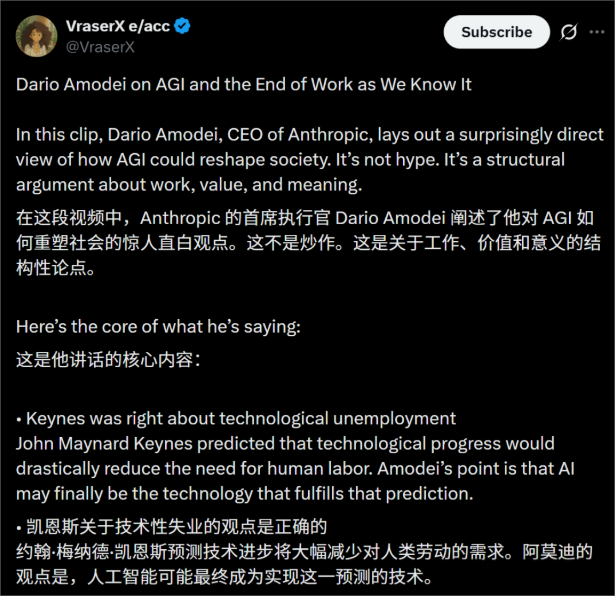Click the Grok explain-post icon

568,32
